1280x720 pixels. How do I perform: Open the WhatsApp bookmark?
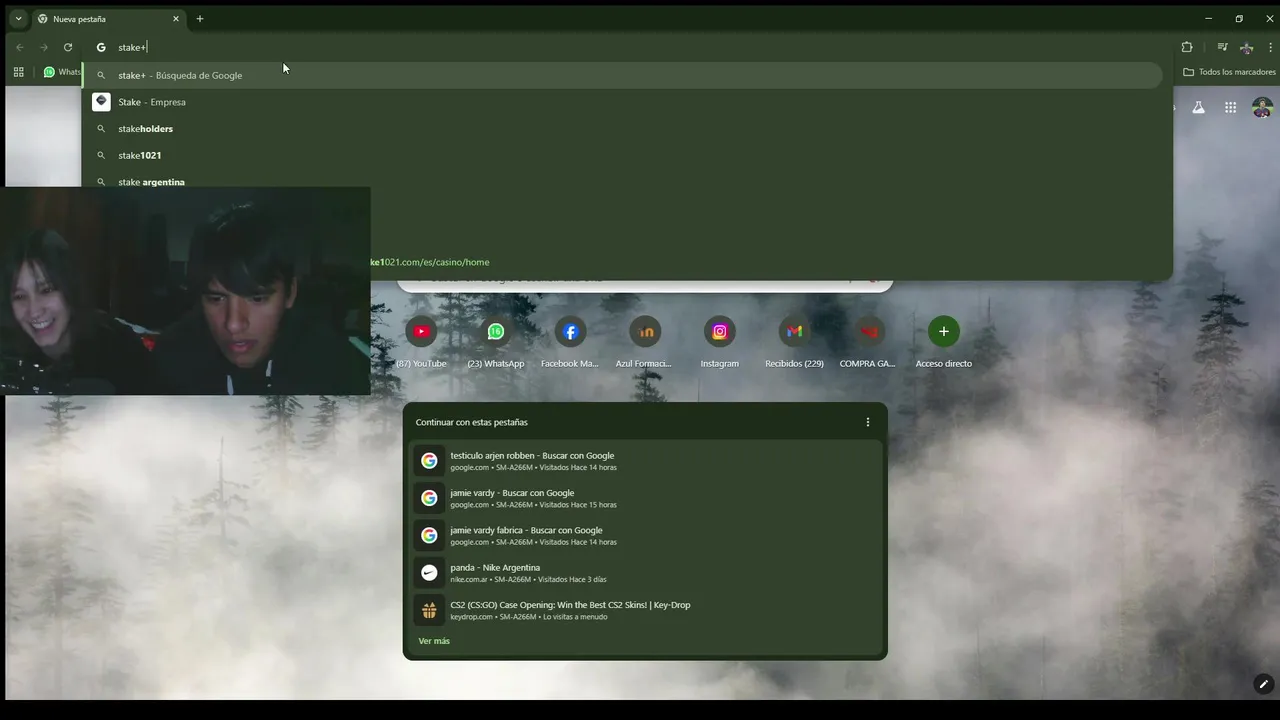point(62,72)
